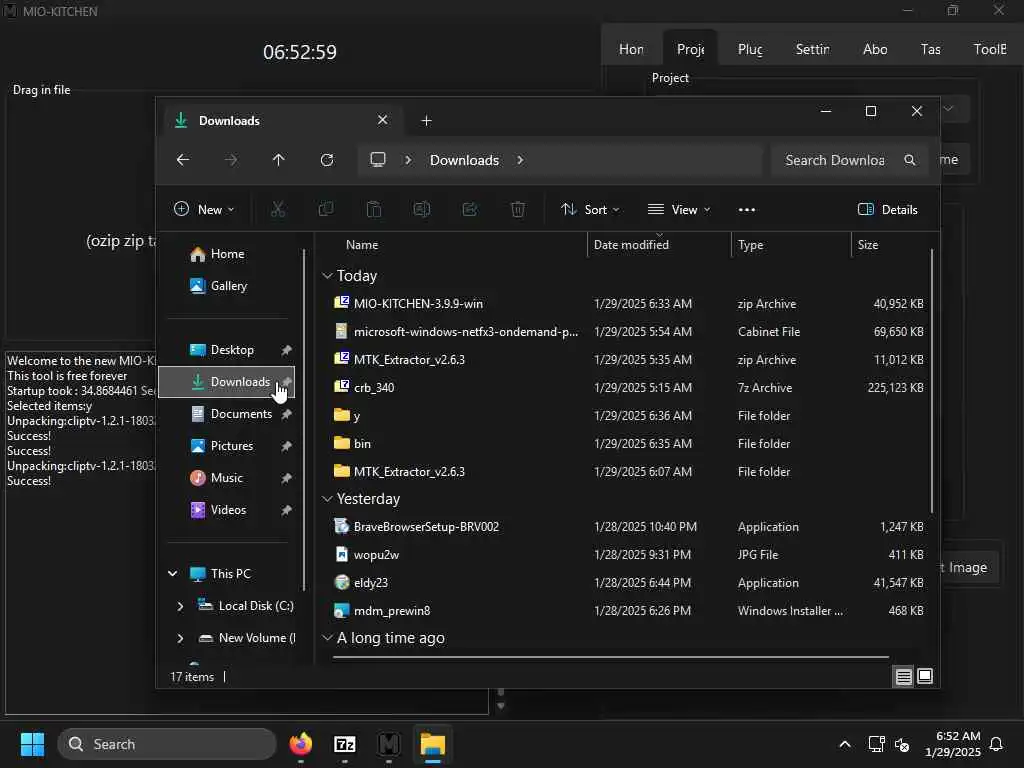The width and height of the screenshot is (1024, 768).
Task: Click the Paste icon in Explorer toolbar
Action: click(x=374, y=209)
